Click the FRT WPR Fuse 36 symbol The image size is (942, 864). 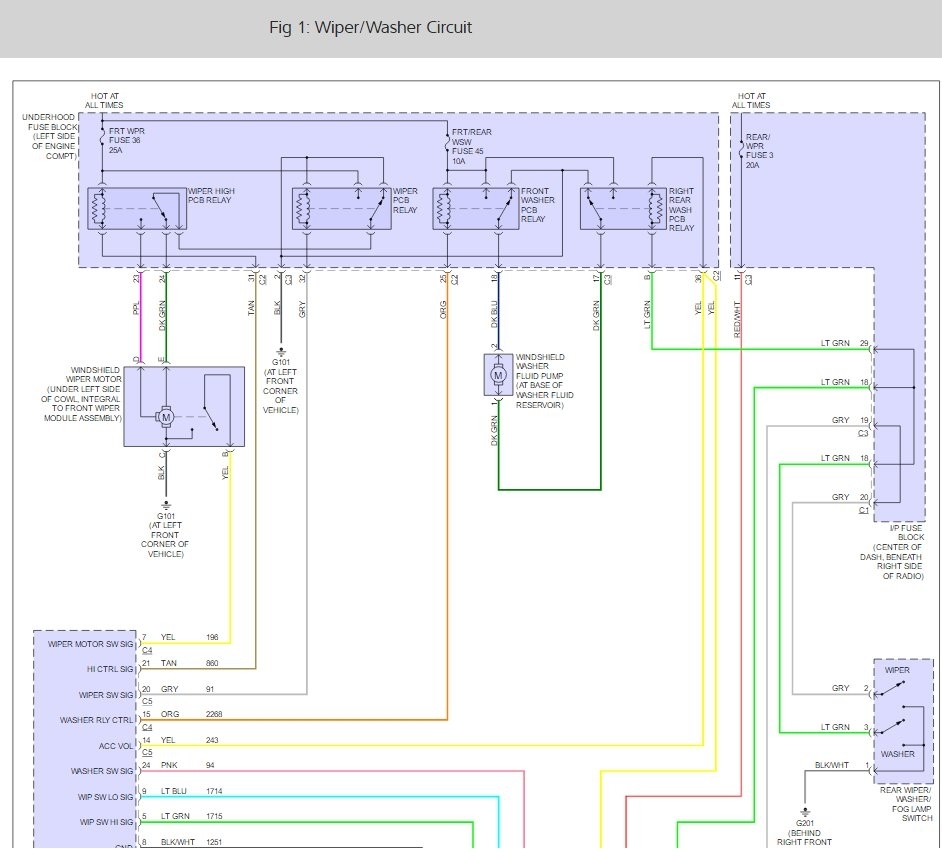click(103, 139)
